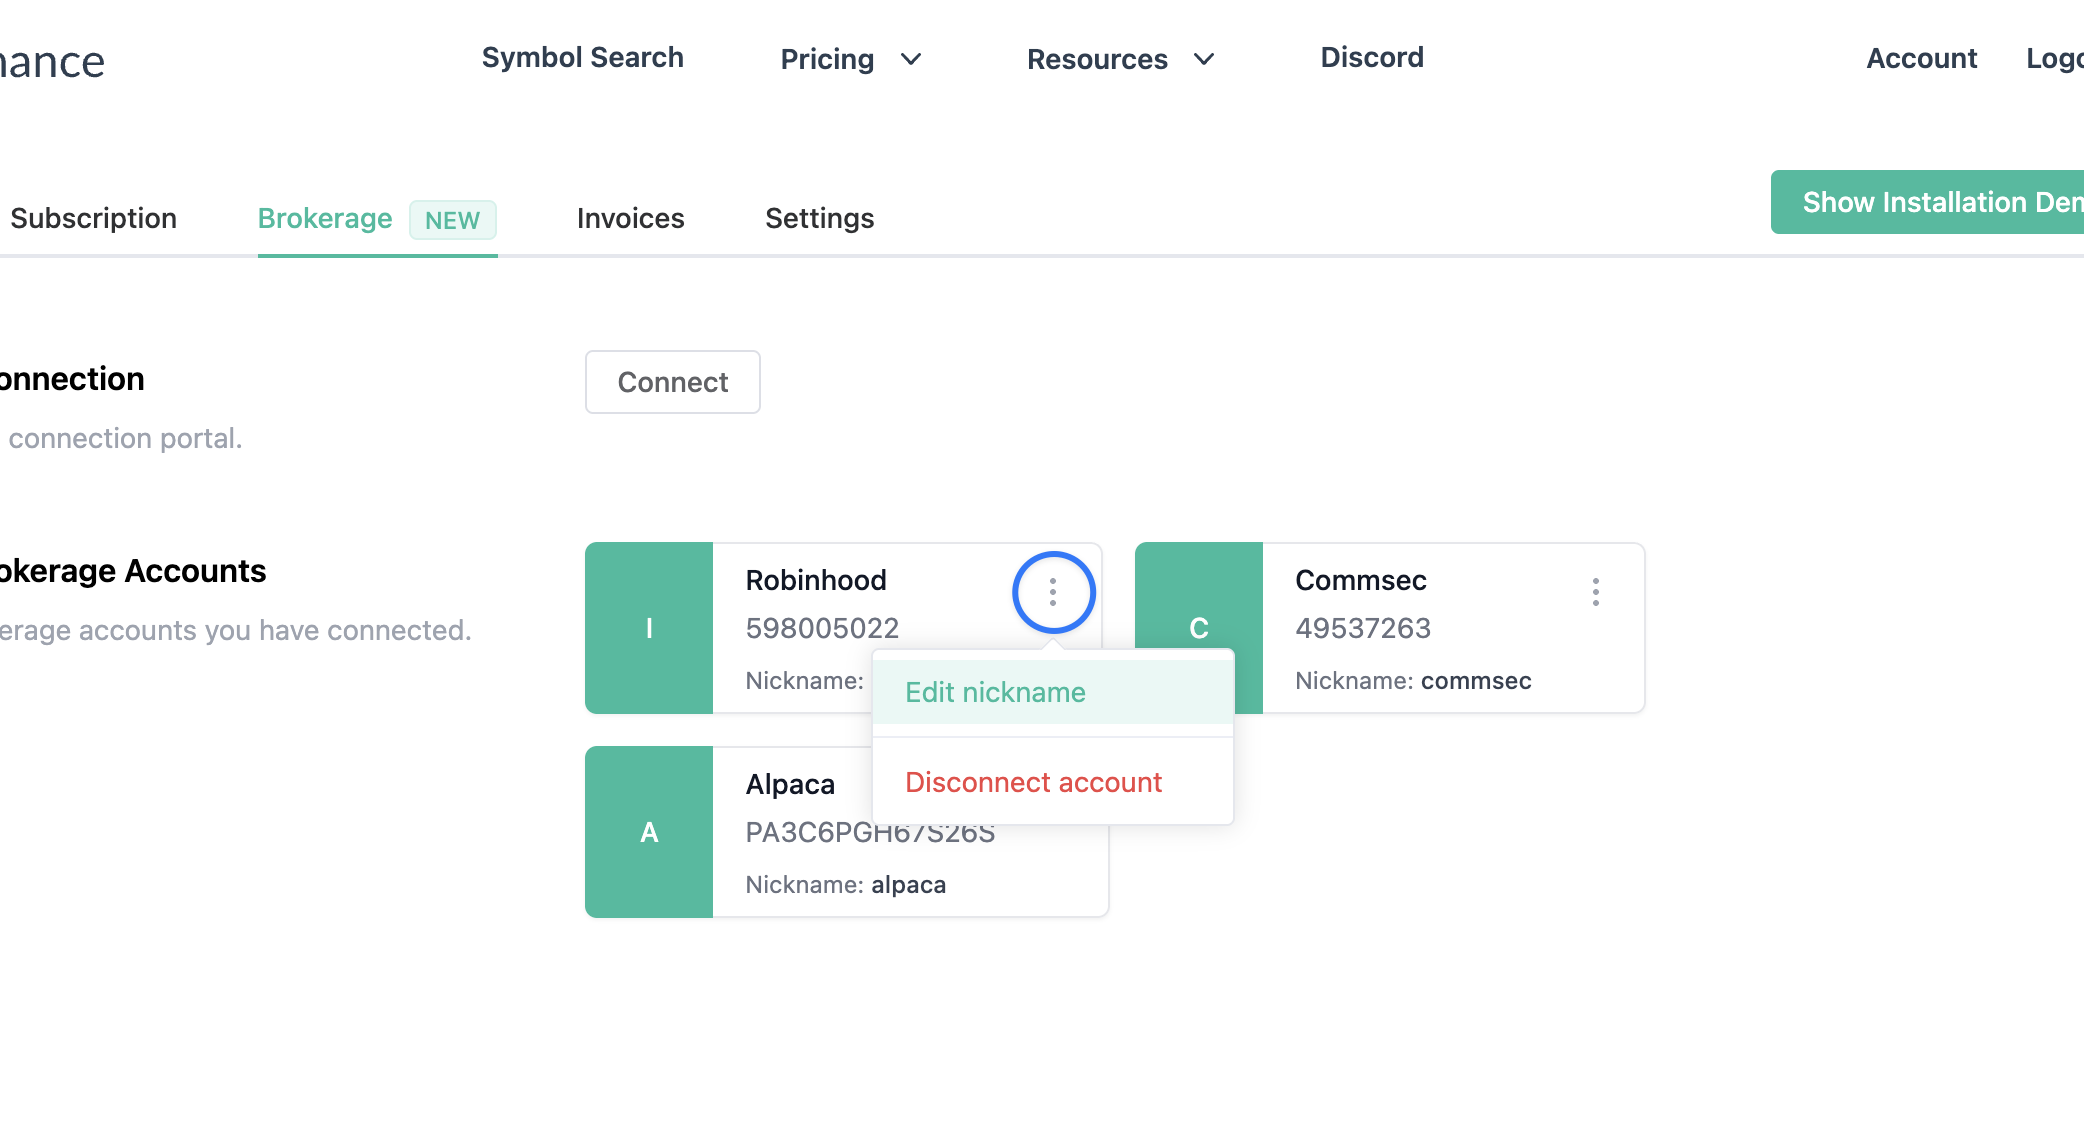Open the Invoices tab
This screenshot has width=2084, height=1144.
point(629,218)
